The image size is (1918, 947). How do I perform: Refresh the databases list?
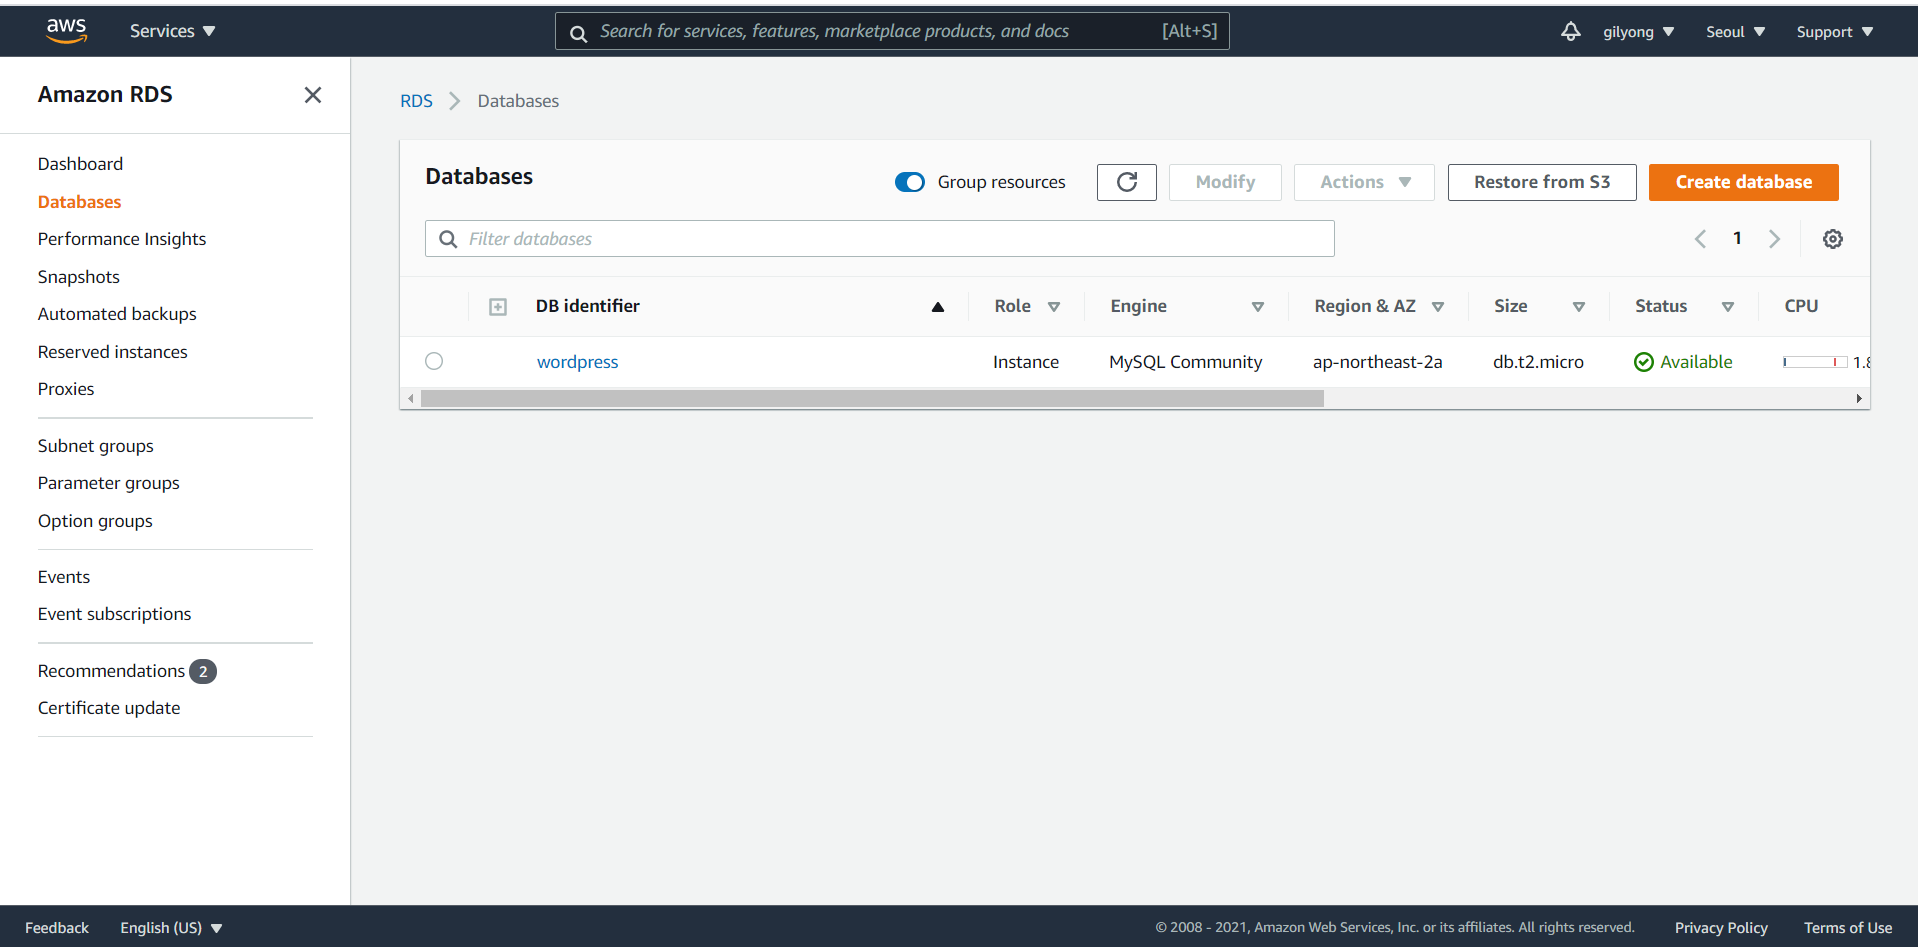coord(1127,182)
